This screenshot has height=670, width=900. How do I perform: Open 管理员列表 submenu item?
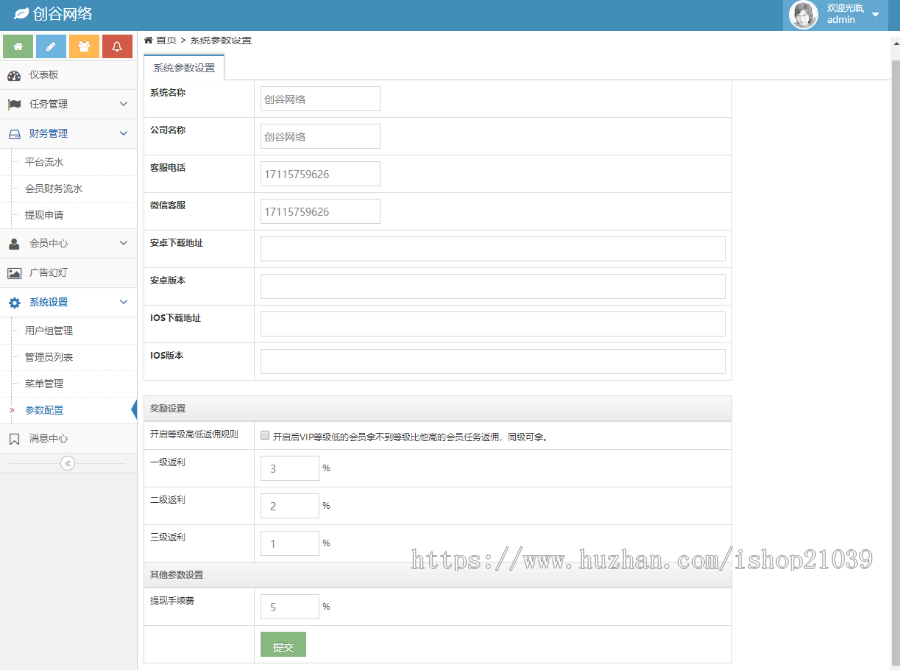point(49,357)
